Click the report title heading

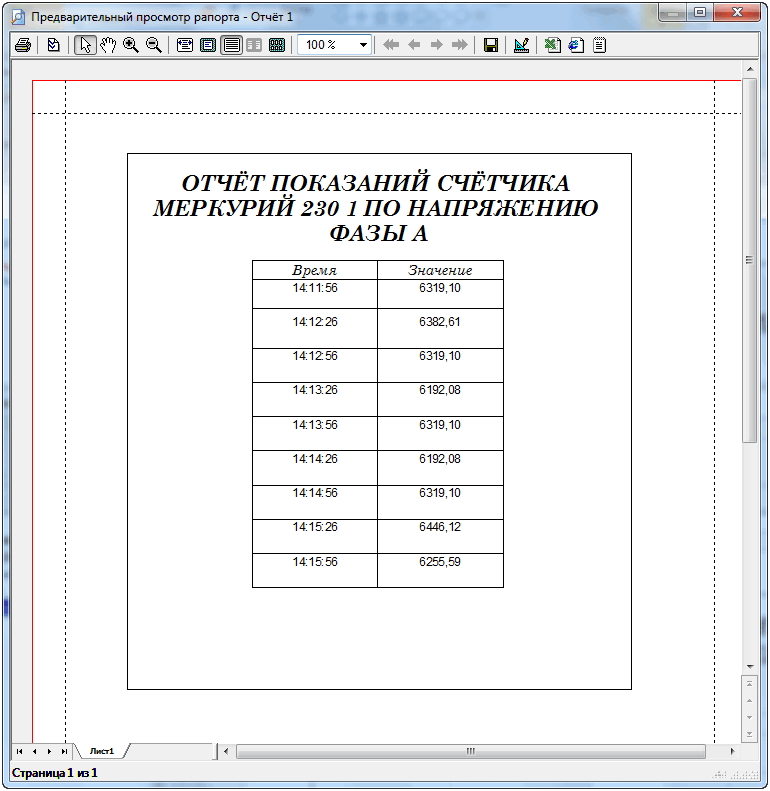pos(376,208)
